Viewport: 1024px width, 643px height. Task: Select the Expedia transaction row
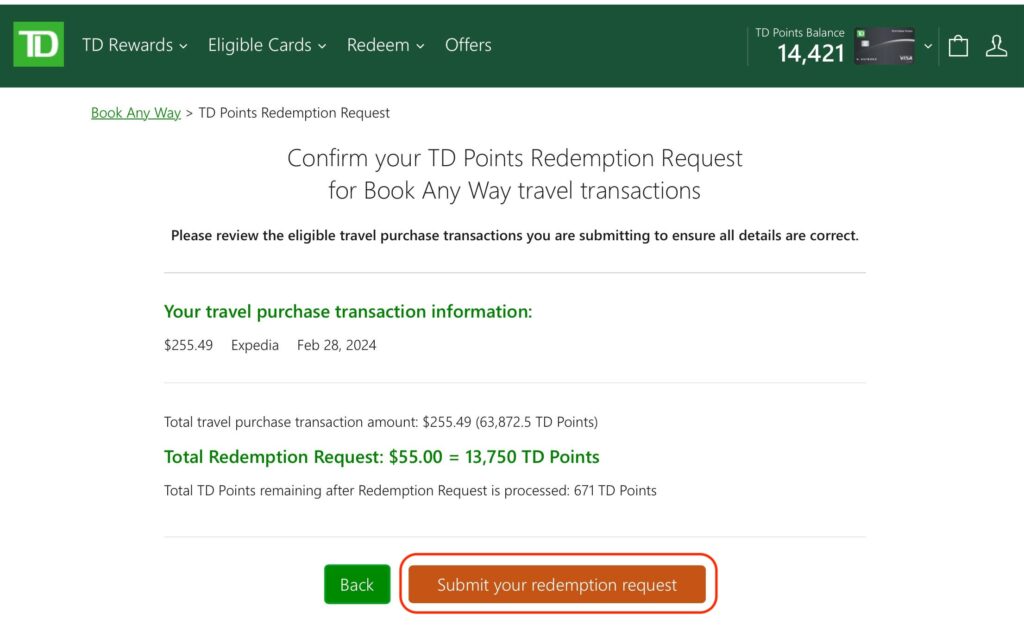[270, 345]
